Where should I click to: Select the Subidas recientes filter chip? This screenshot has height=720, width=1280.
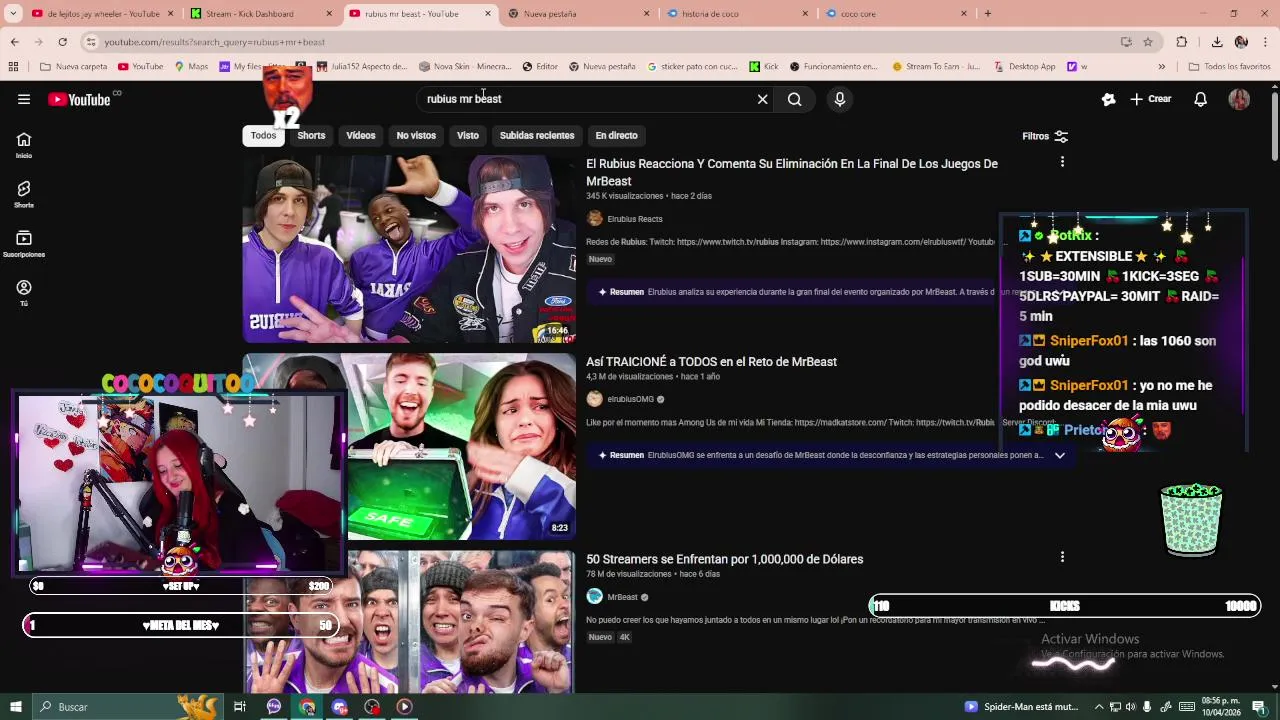coord(537,136)
